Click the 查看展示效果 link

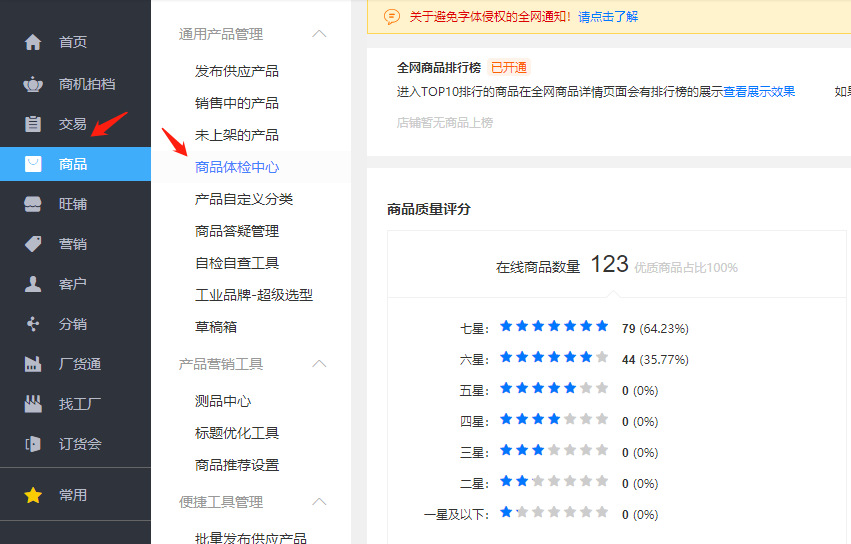(x=759, y=91)
